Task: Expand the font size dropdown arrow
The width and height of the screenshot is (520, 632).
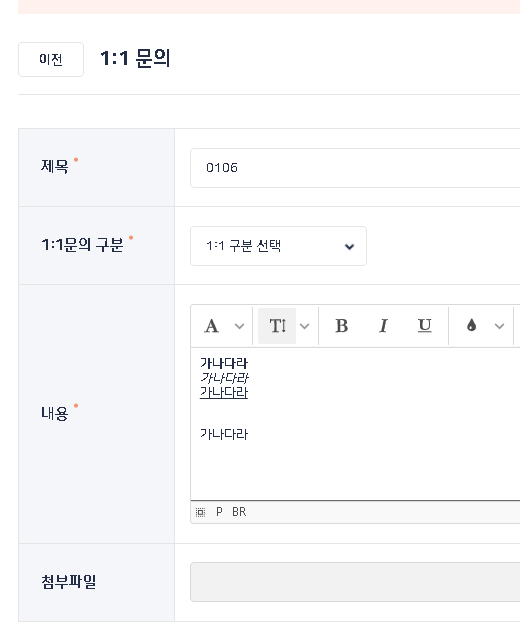Action: tap(305, 326)
